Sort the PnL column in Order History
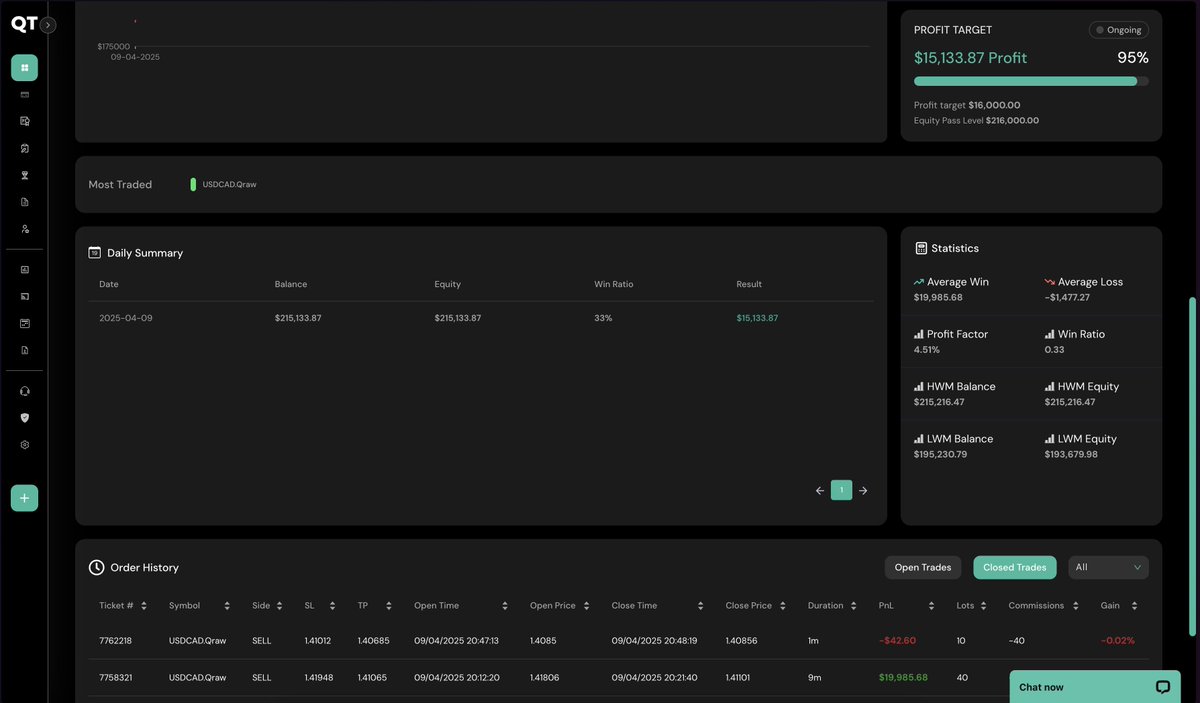This screenshot has height=703, width=1200. [930, 605]
